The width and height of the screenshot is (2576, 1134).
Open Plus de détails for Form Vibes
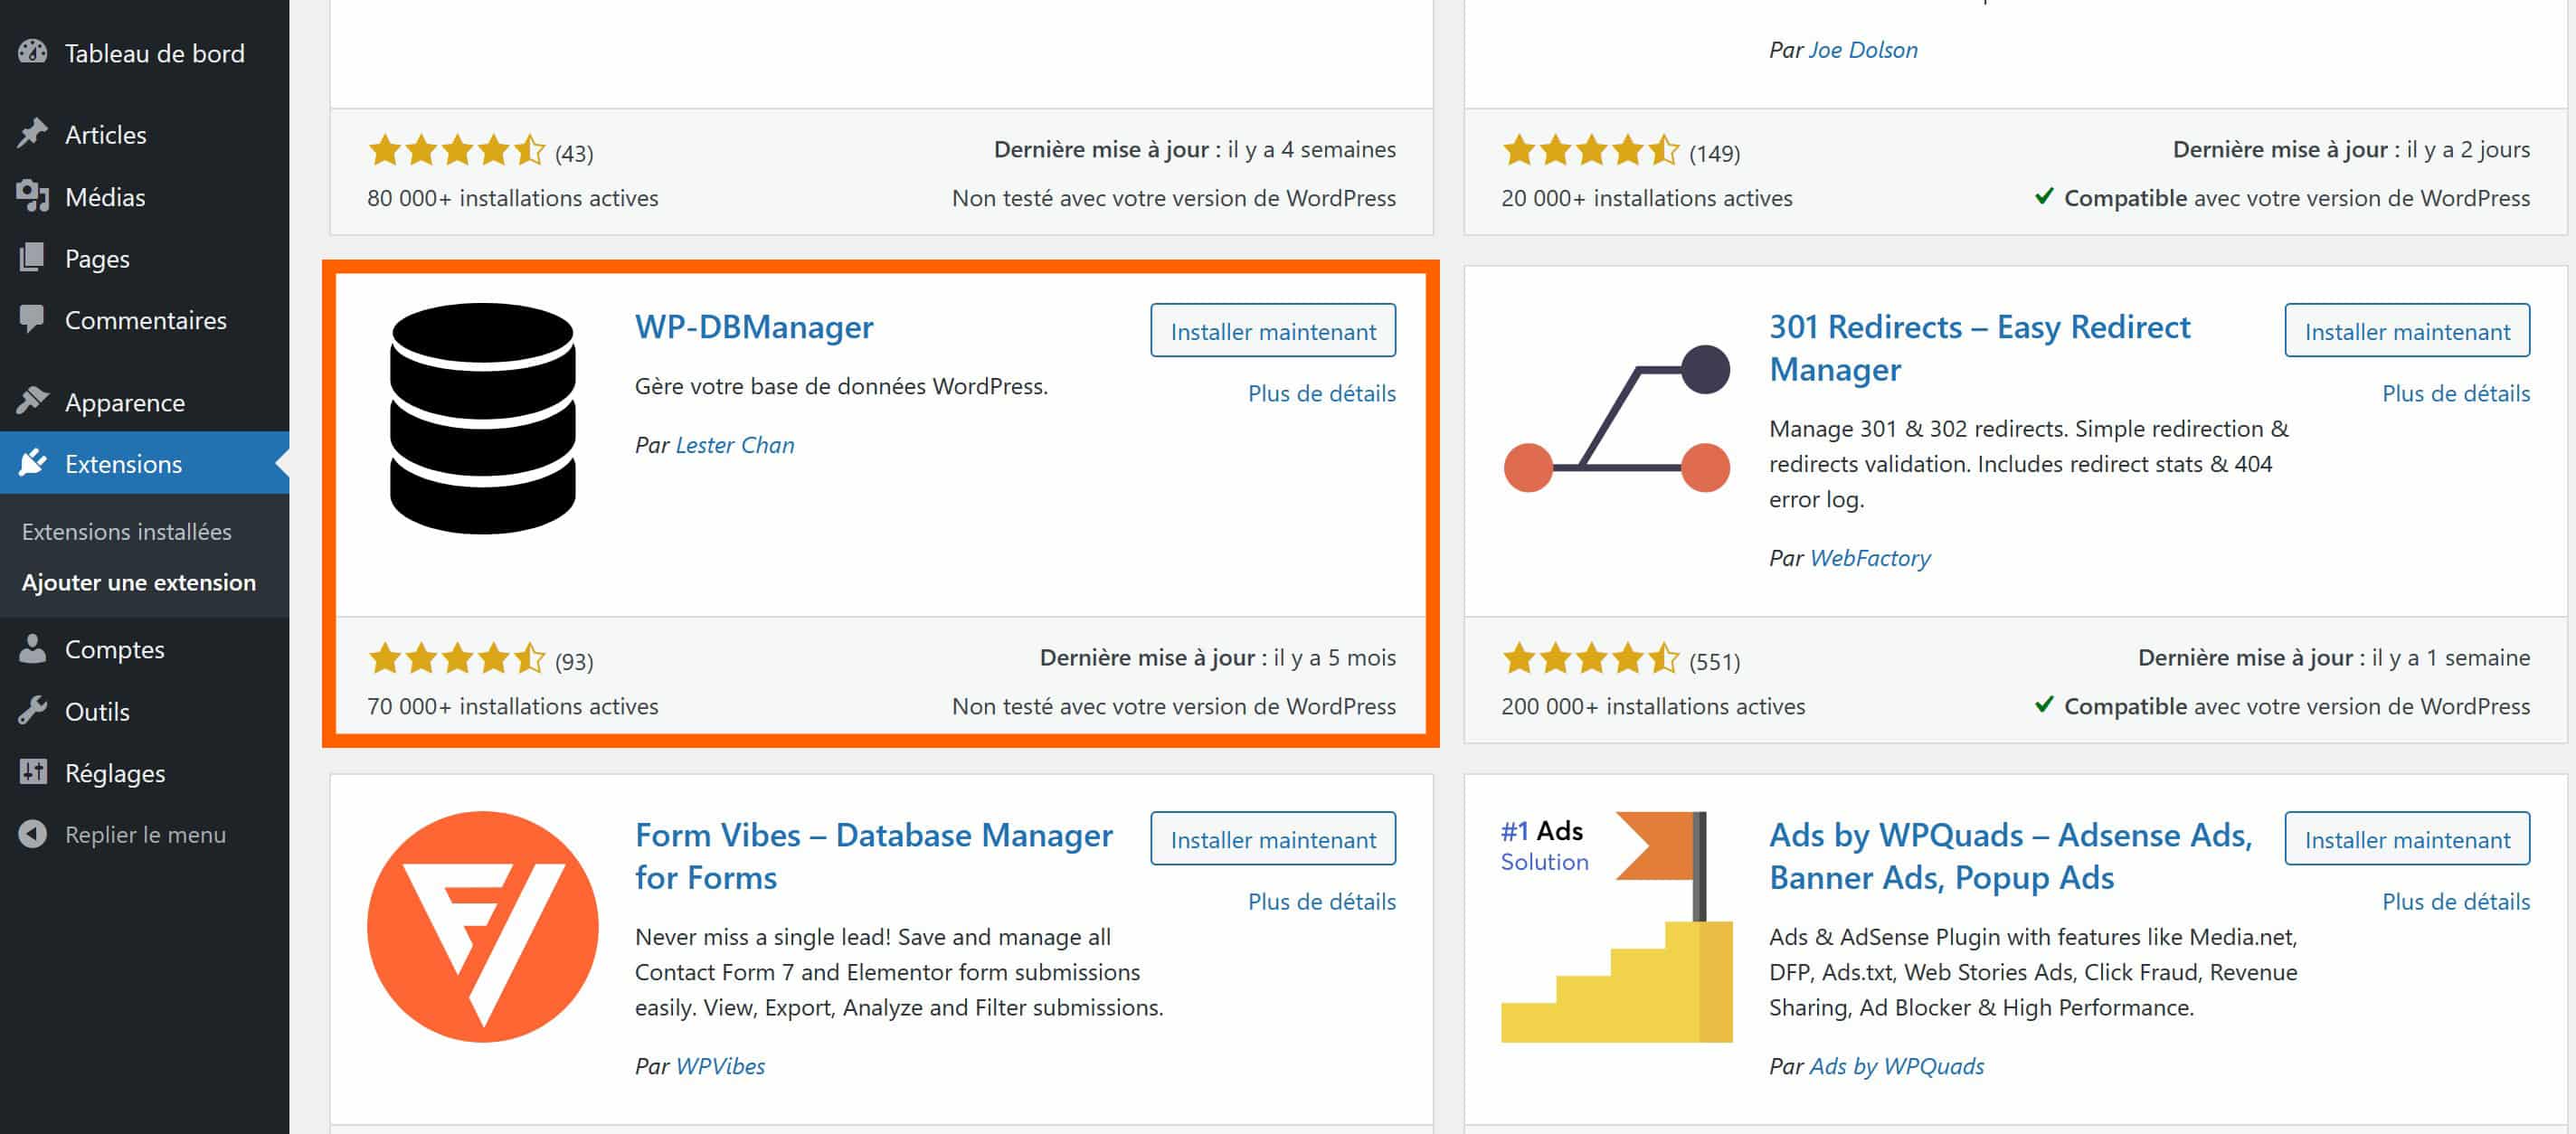coord(1322,901)
